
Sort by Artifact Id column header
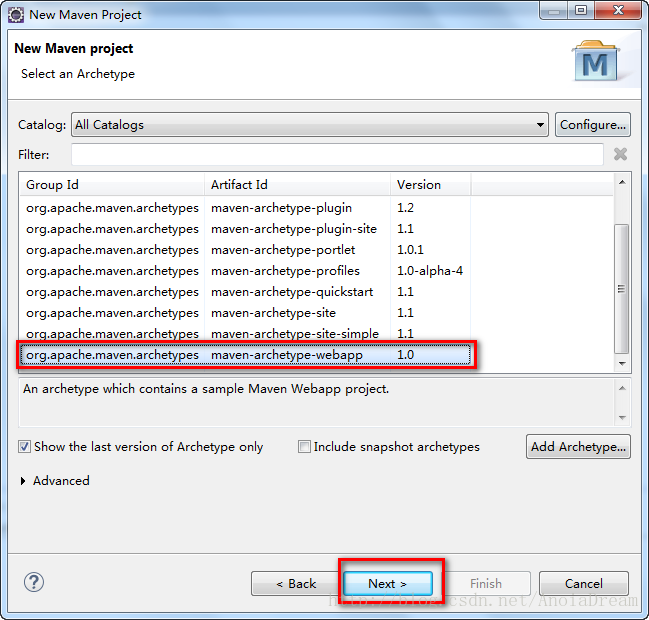[x=297, y=185]
